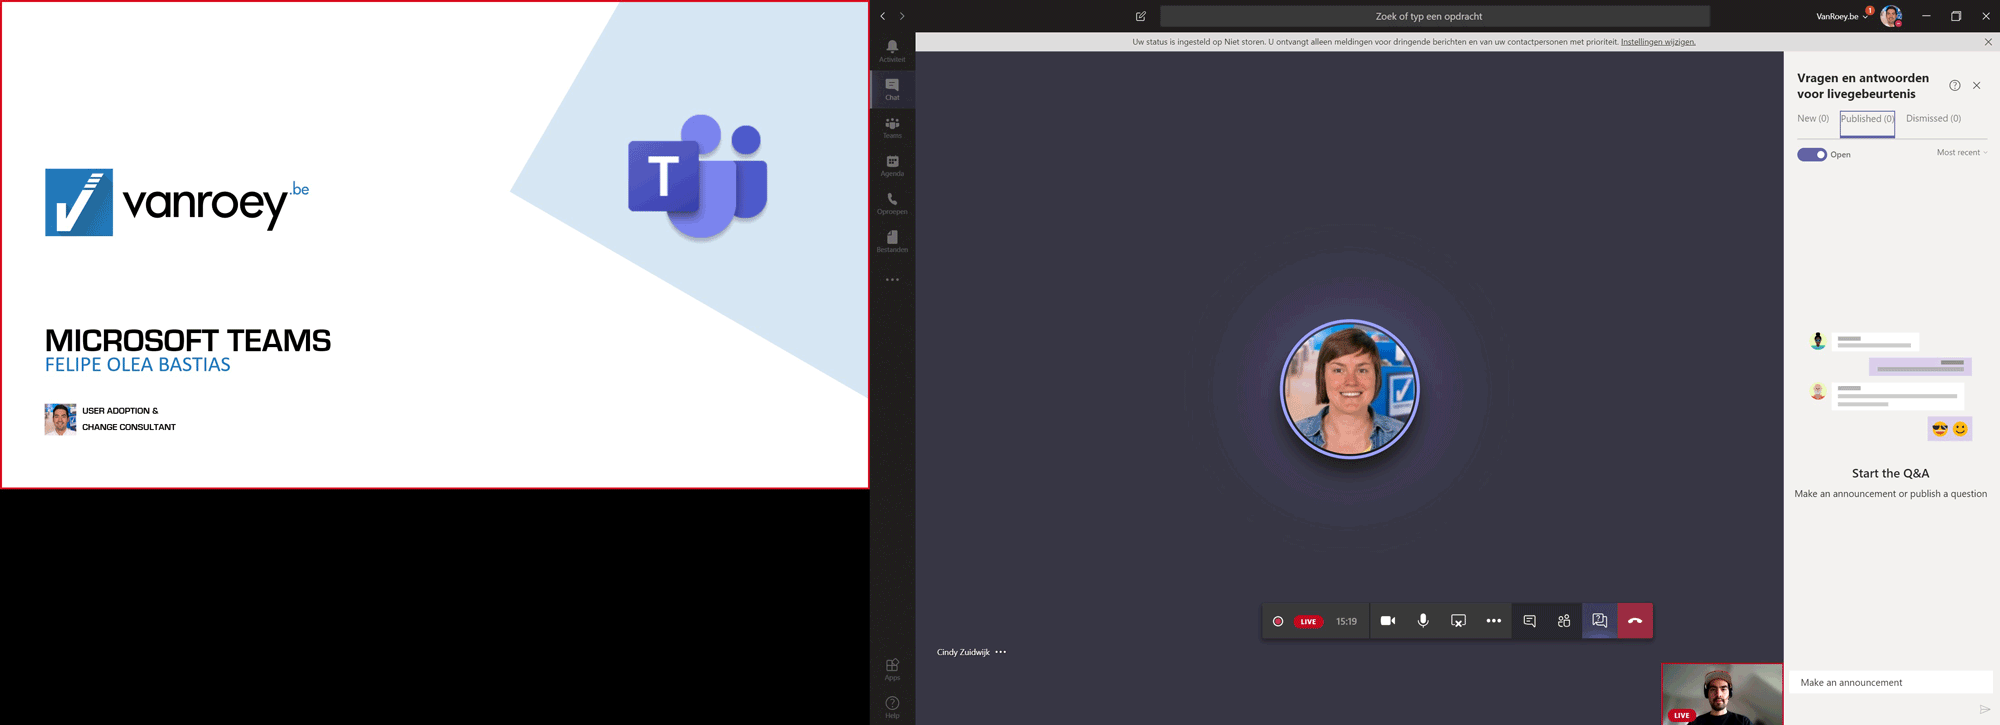Open the Activiteit feed in the sidebar
This screenshot has width=2000, height=725.
click(892, 51)
